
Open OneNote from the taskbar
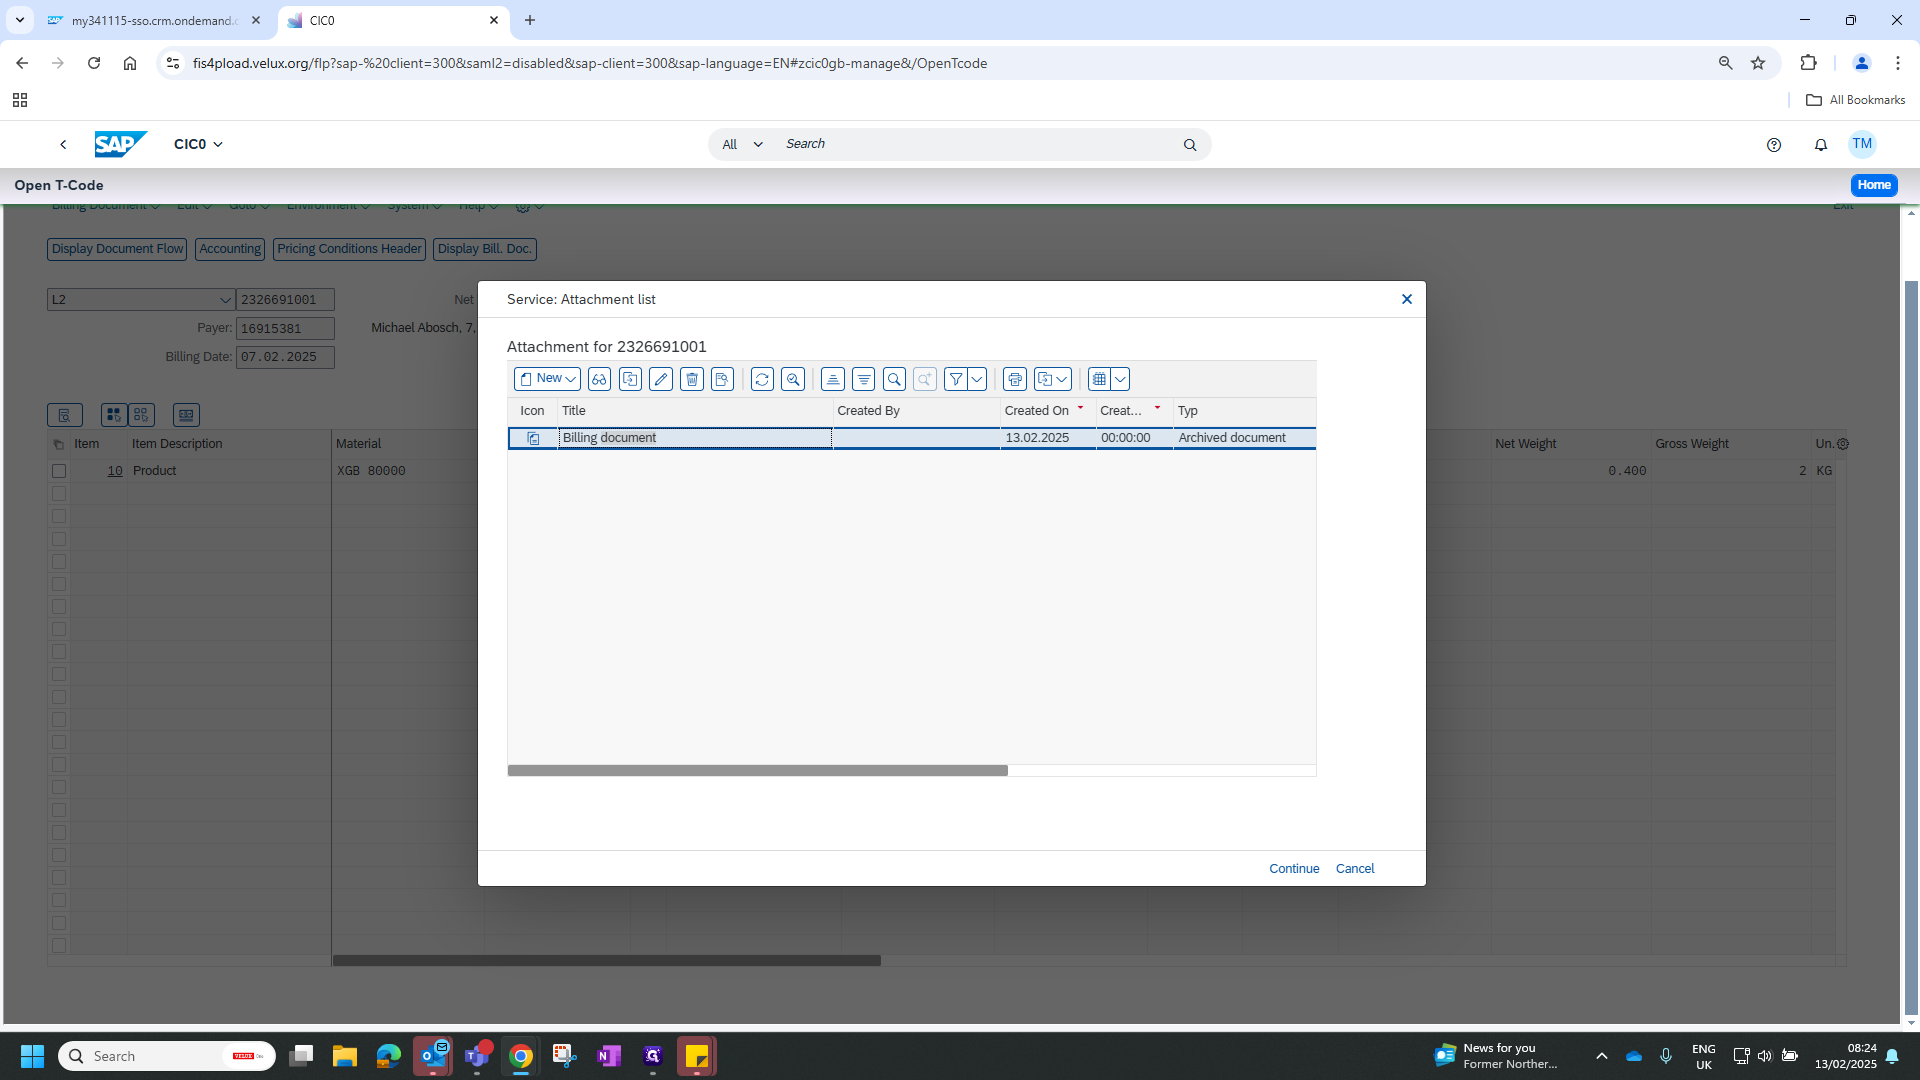pos(609,1056)
